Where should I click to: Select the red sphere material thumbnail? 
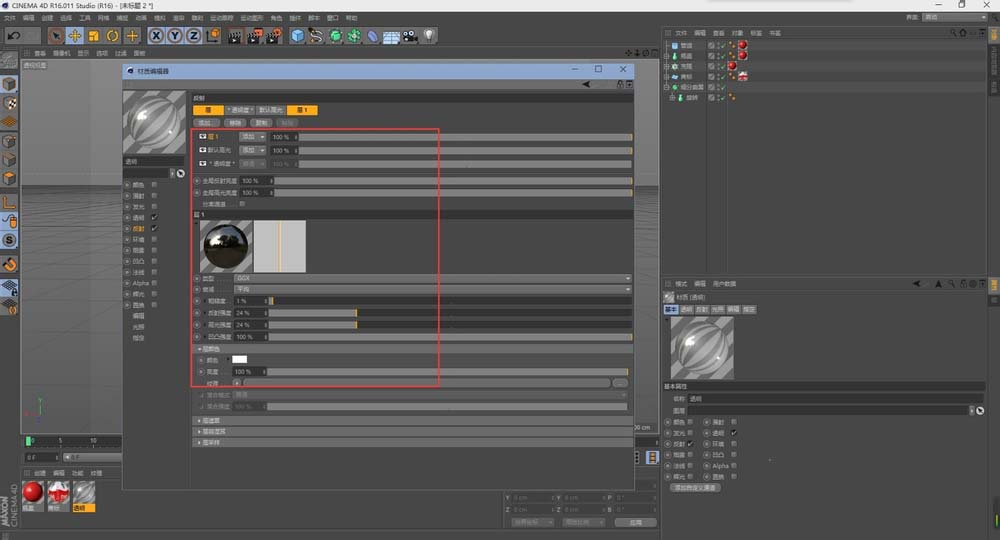pos(33,493)
